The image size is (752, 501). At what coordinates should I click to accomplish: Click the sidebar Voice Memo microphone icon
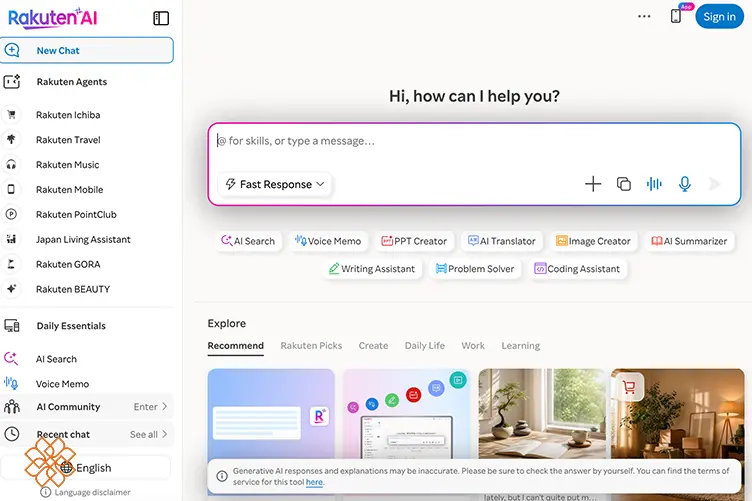click(x=11, y=383)
